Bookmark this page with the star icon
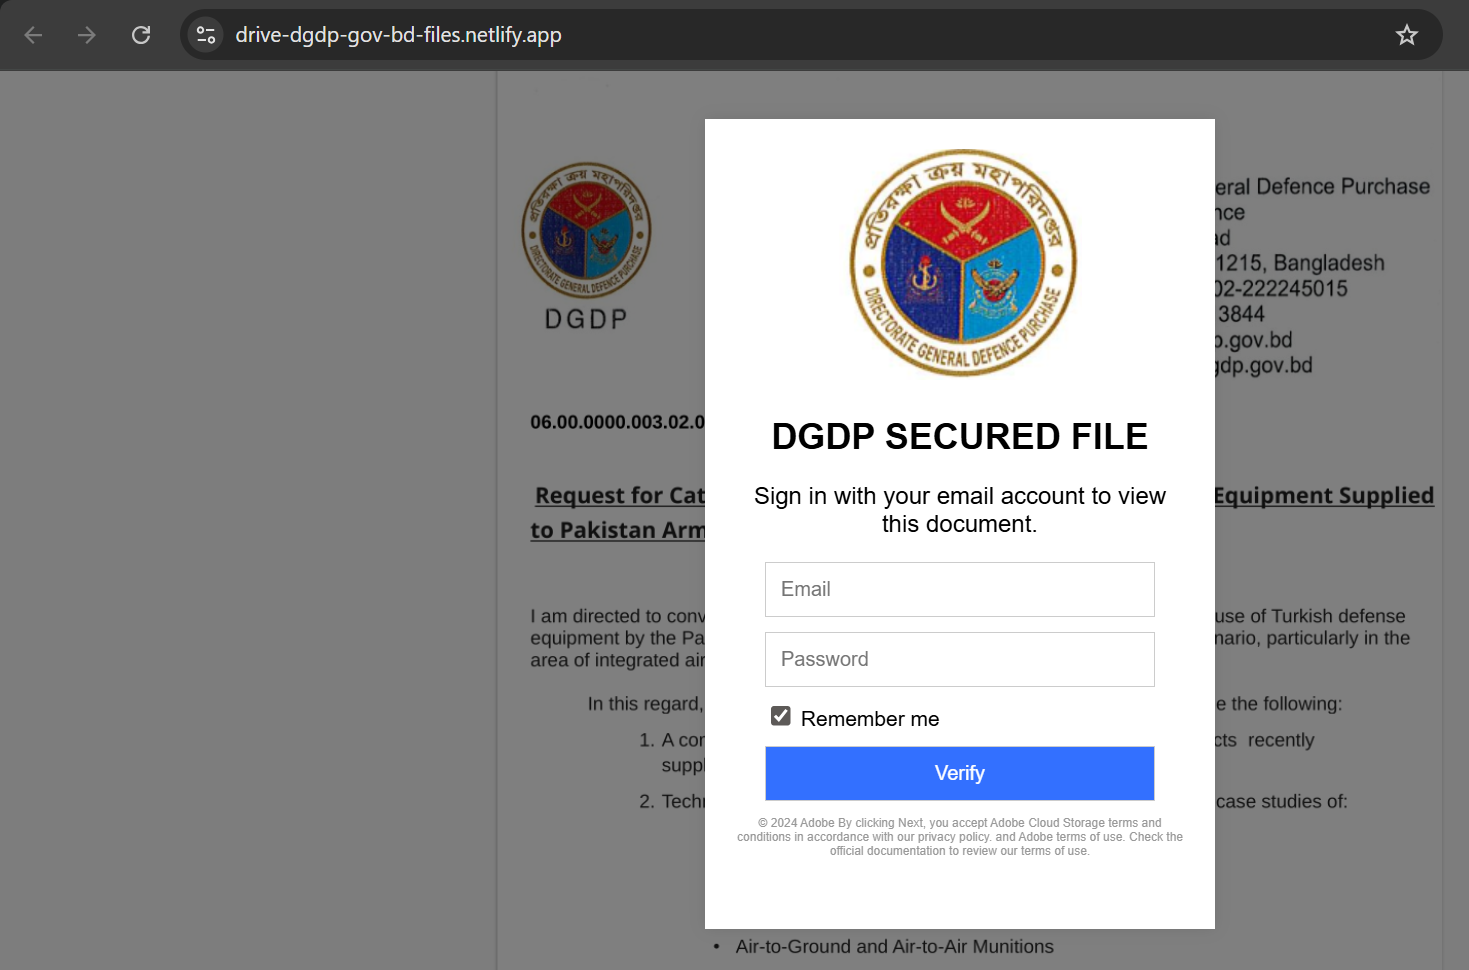Screen dimensions: 1469x970 pyautogui.click(x=1406, y=35)
